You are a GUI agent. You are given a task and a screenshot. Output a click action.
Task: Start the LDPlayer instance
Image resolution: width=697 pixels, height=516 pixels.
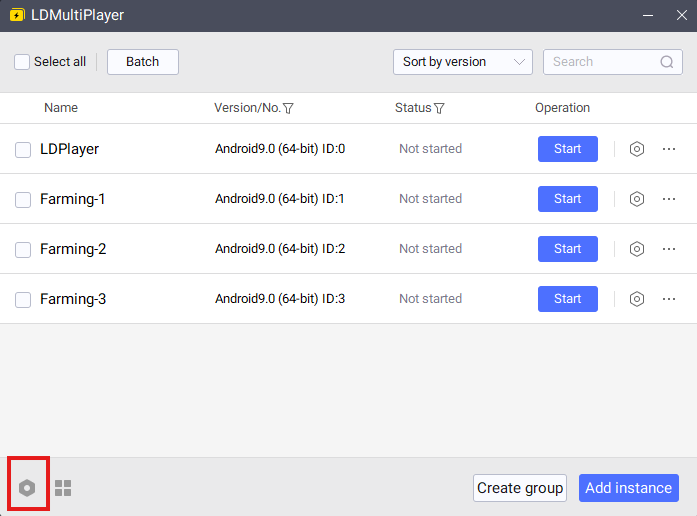(x=568, y=149)
